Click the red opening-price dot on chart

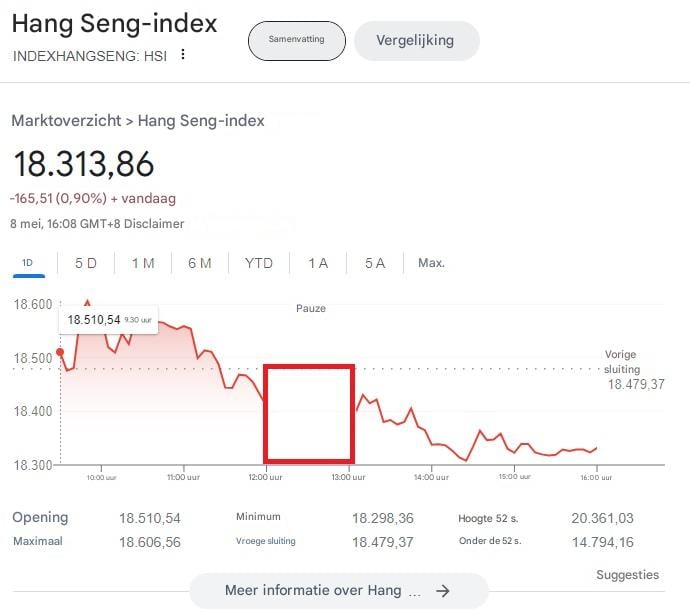(x=60, y=352)
